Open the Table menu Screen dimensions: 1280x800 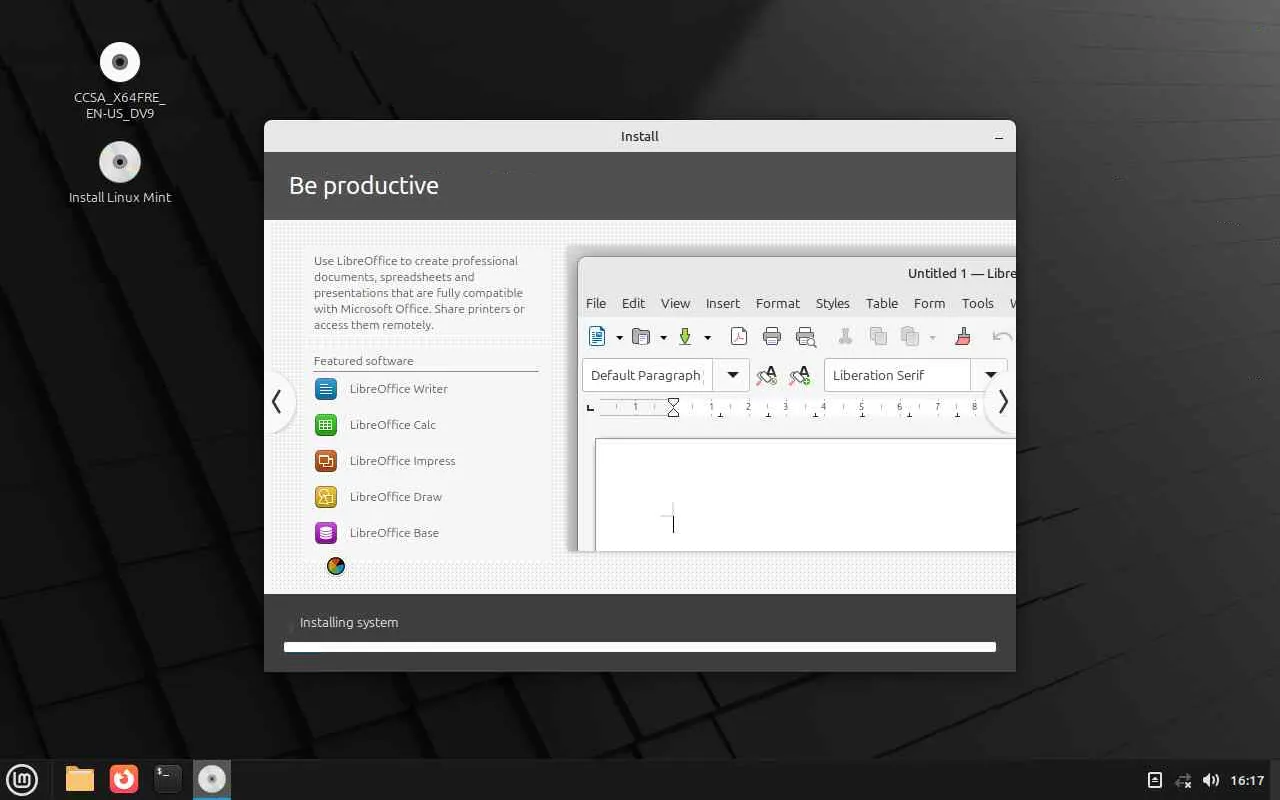(x=882, y=303)
